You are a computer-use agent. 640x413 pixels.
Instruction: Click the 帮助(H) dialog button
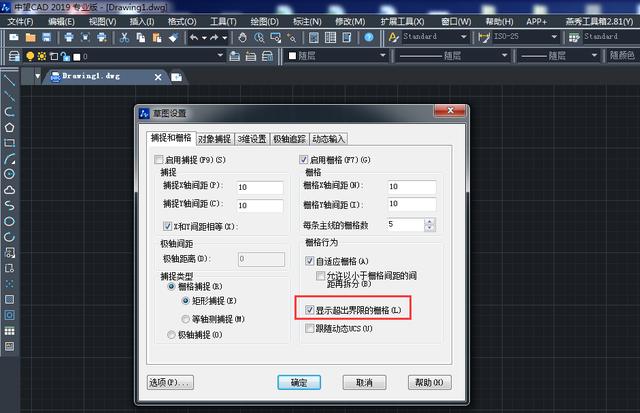click(x=429, y=382)
